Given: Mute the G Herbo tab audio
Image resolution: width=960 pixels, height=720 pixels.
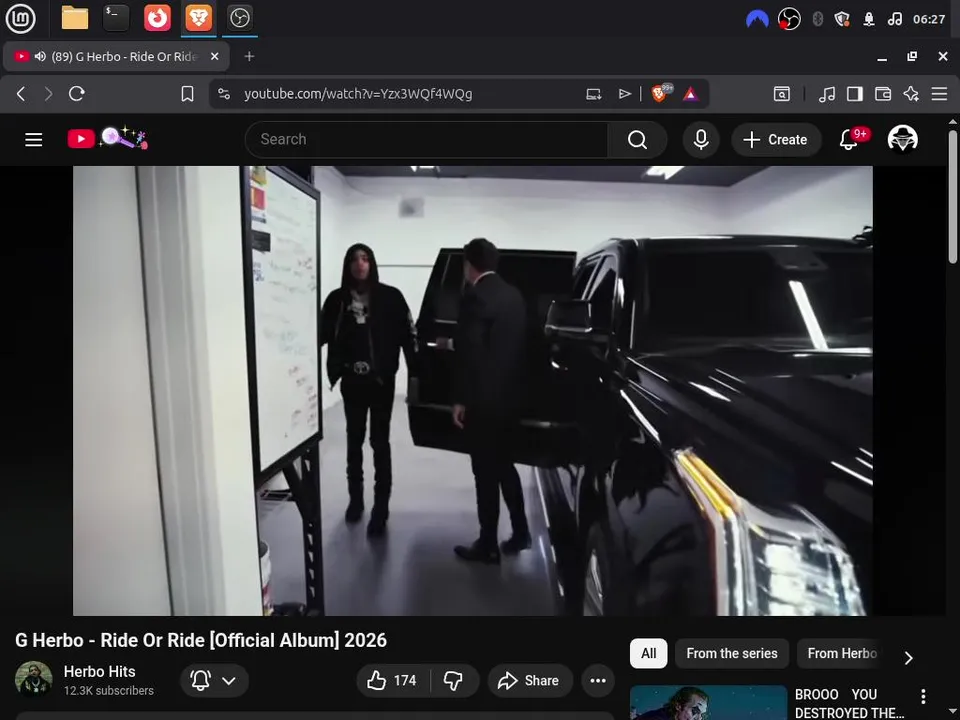Looking at the screenshot, I should pos(40,56).
